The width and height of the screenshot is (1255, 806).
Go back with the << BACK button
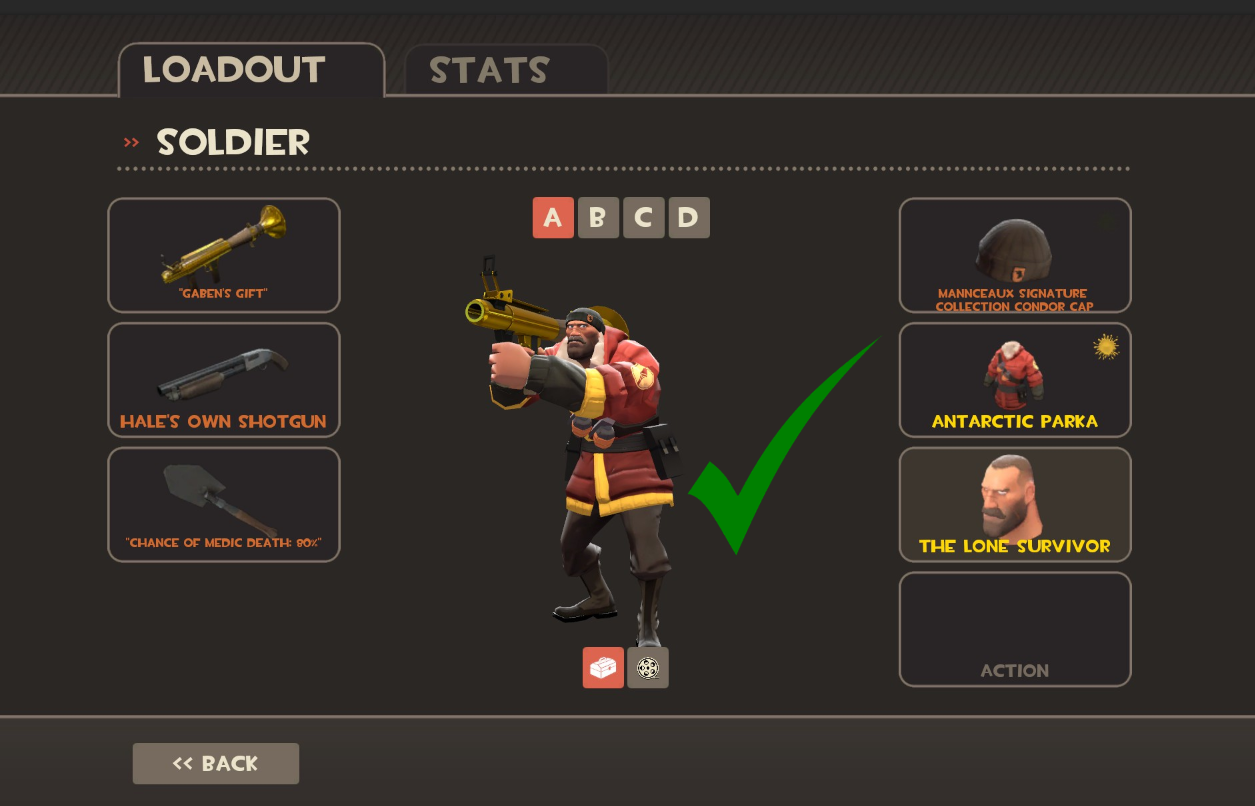click(216, 763)
